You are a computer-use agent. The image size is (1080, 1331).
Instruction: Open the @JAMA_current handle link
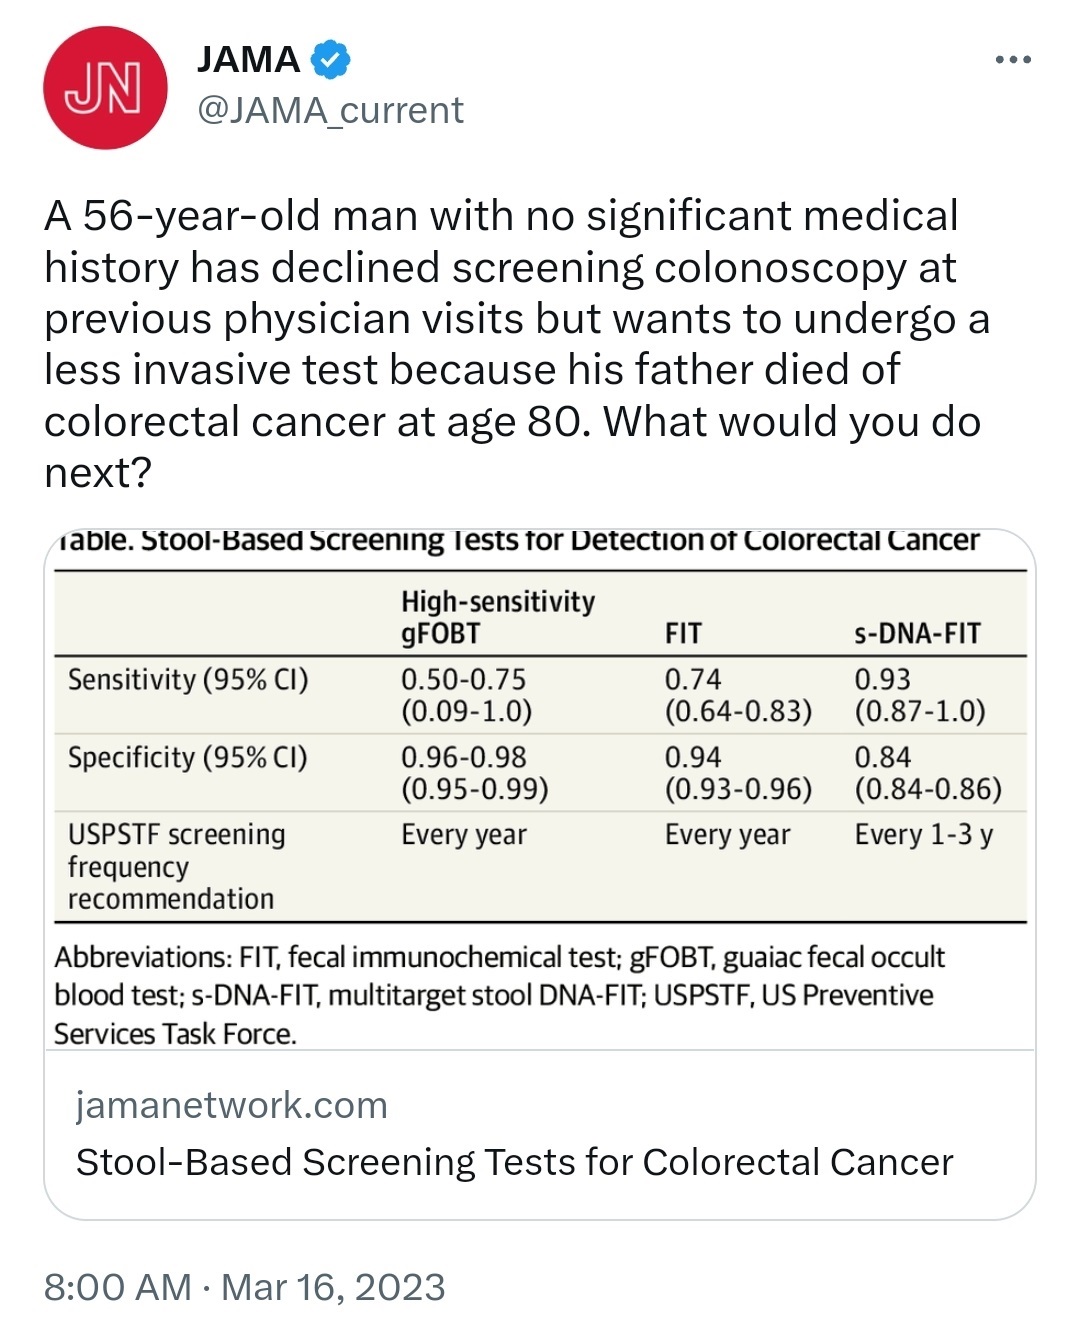(331, 110)
